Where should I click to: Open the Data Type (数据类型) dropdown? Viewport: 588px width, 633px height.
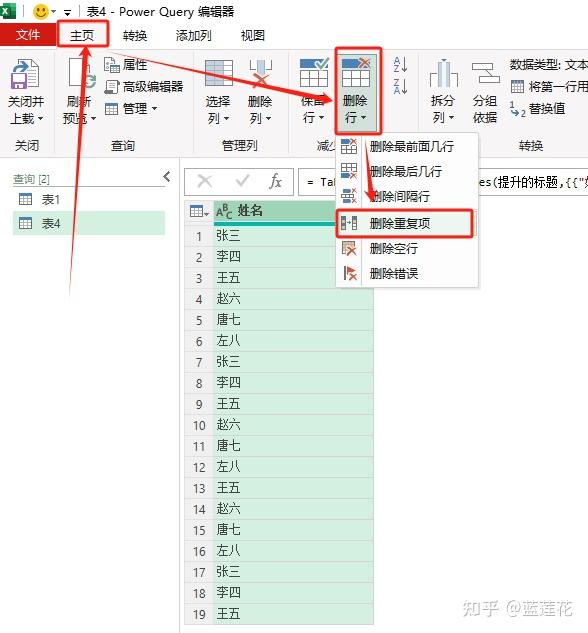(x=548, y=65)
